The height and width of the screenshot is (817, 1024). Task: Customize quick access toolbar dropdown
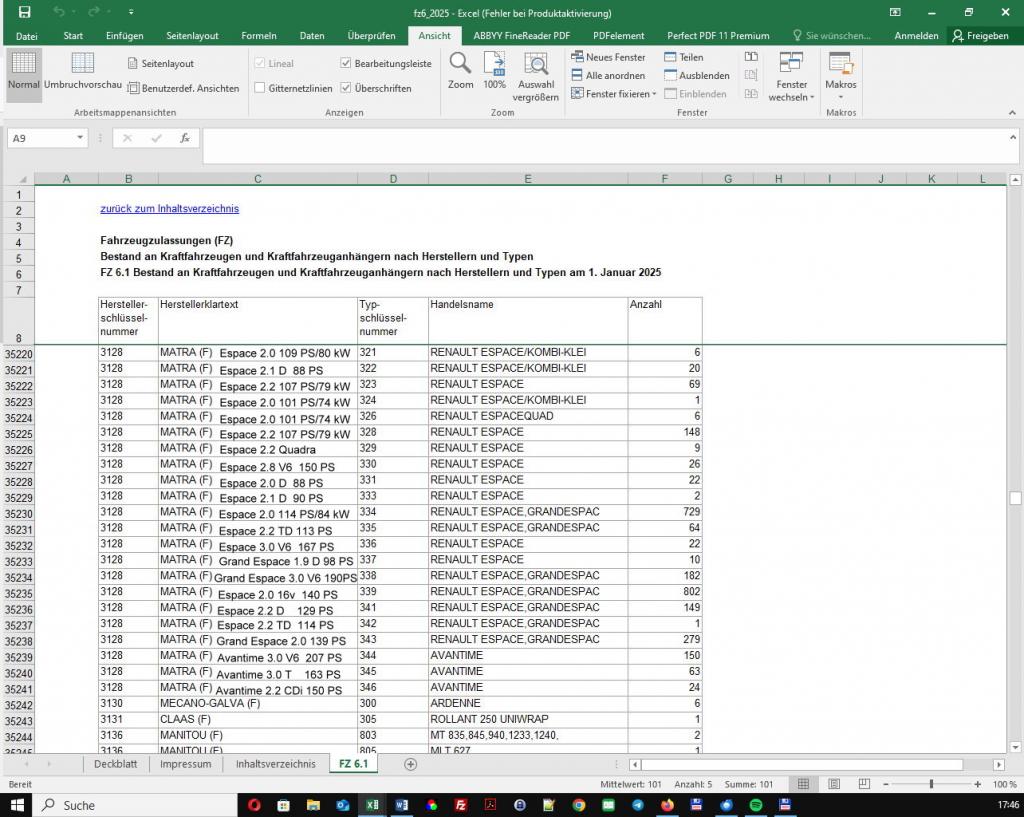point(131,12)
